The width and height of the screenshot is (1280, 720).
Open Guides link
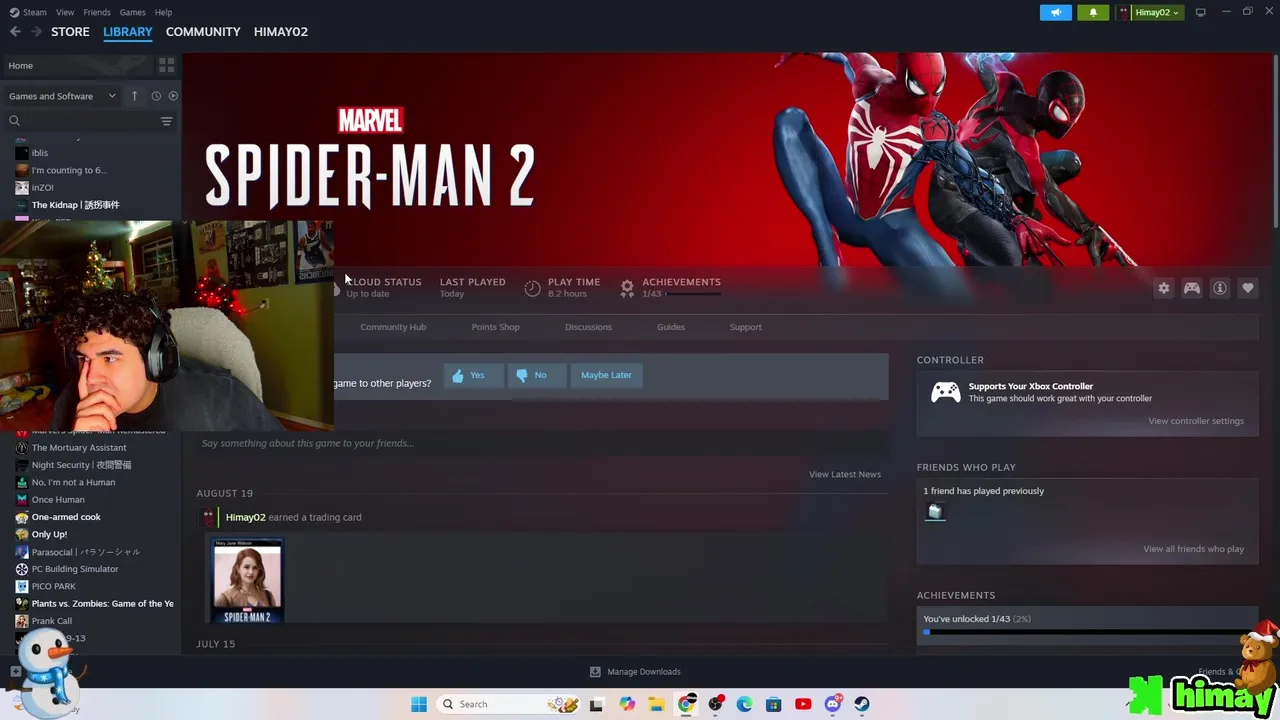pos(671,327)
